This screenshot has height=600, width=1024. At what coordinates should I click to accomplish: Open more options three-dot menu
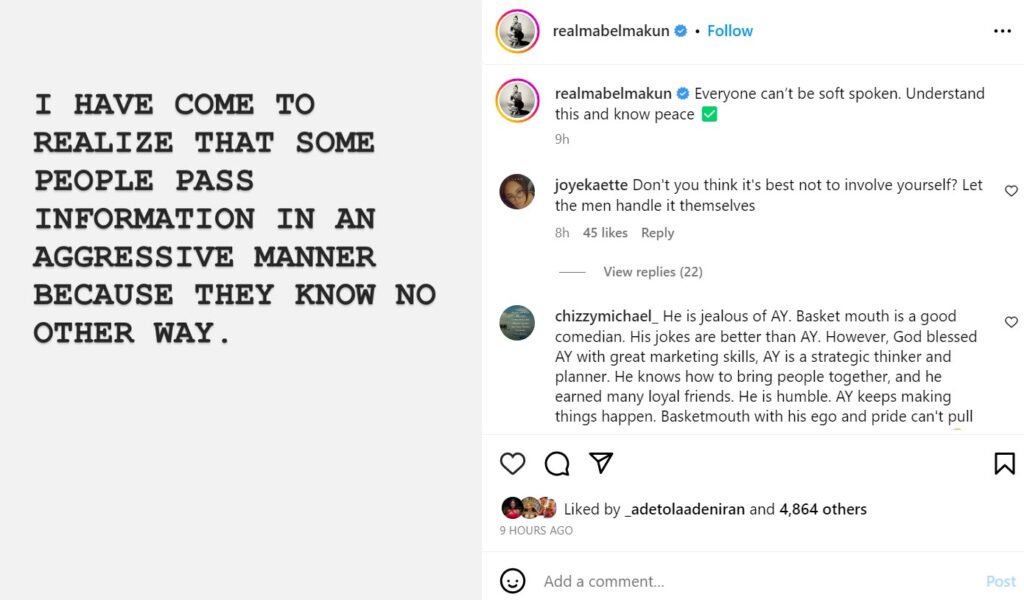click(x=1002, y=31)
